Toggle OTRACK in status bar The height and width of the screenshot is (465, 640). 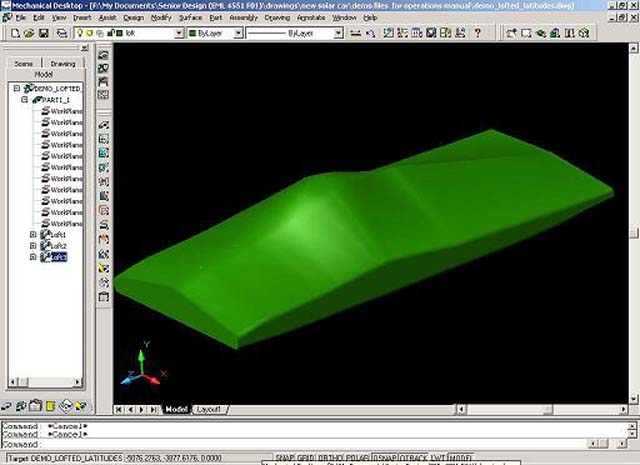tap(414, 458)
